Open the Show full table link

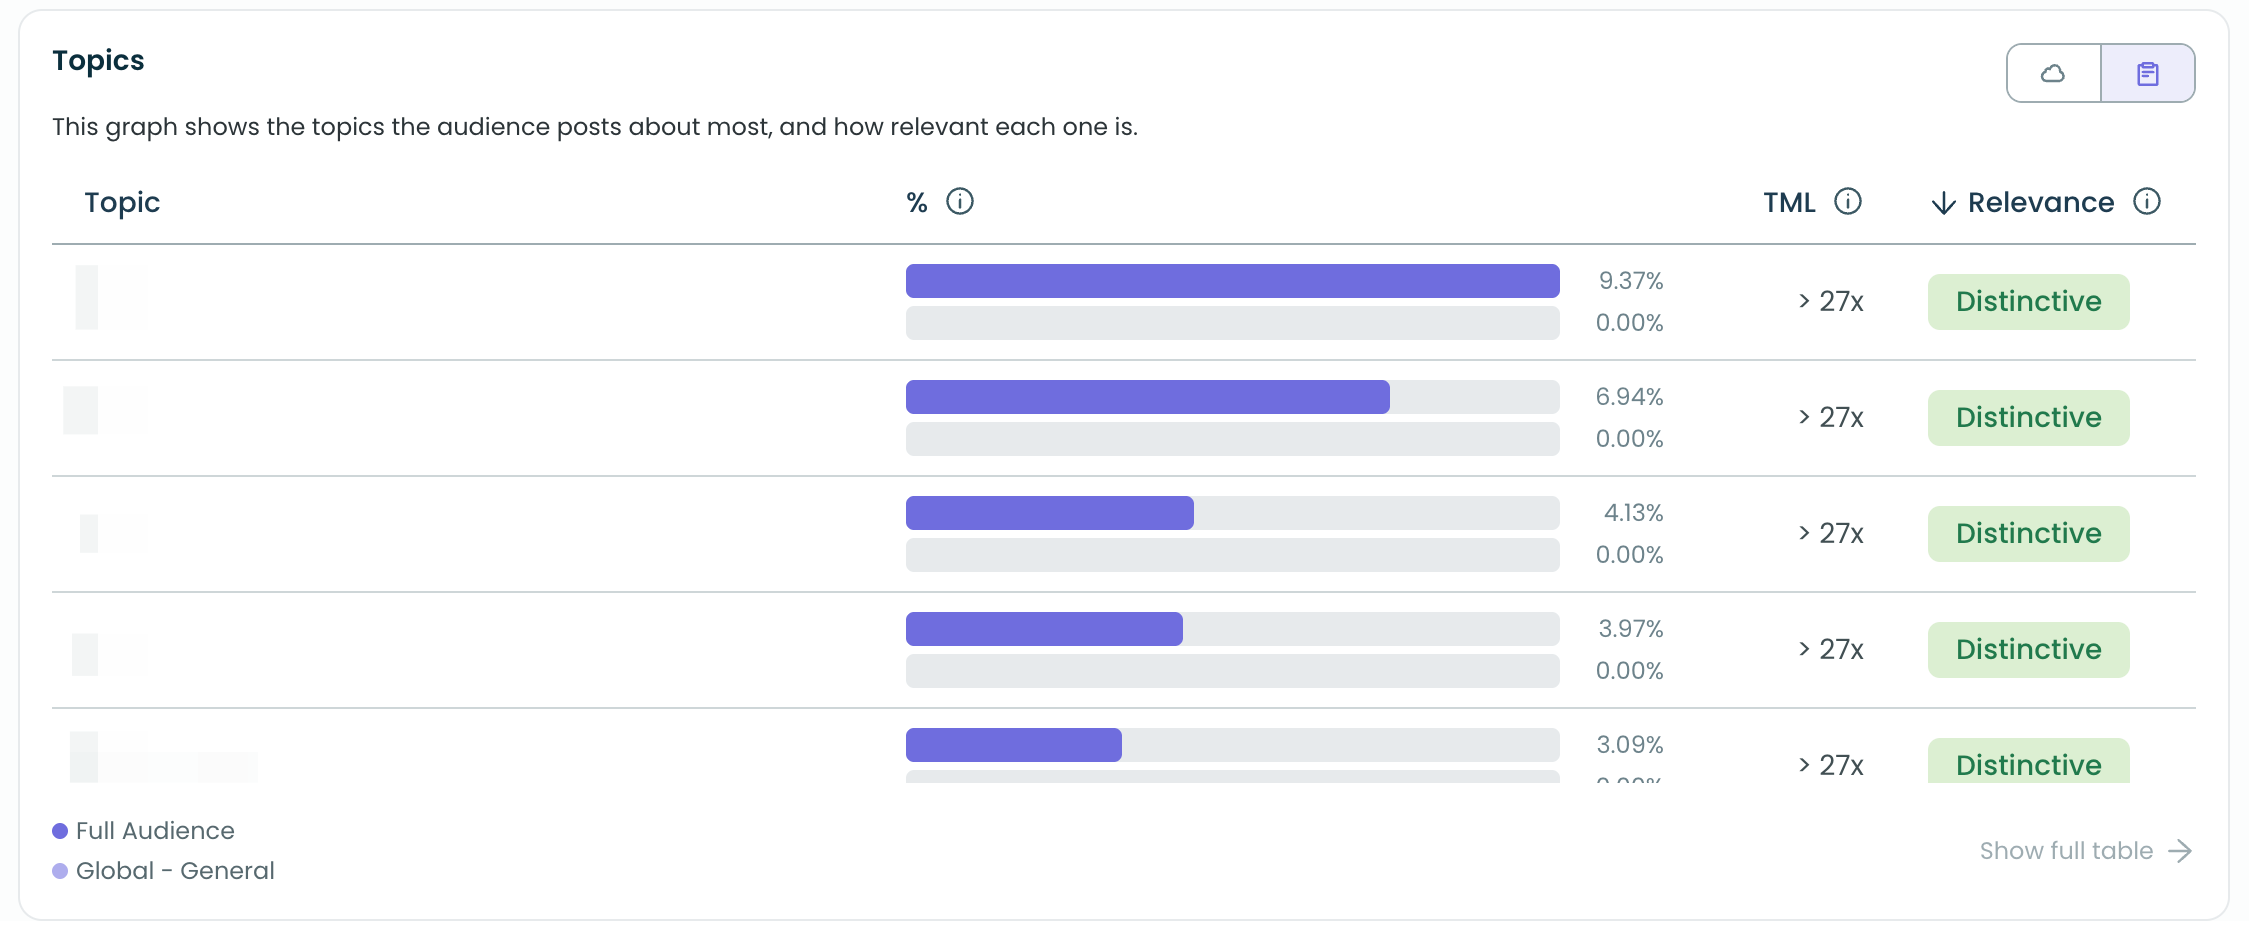(x=2066, y=851)
